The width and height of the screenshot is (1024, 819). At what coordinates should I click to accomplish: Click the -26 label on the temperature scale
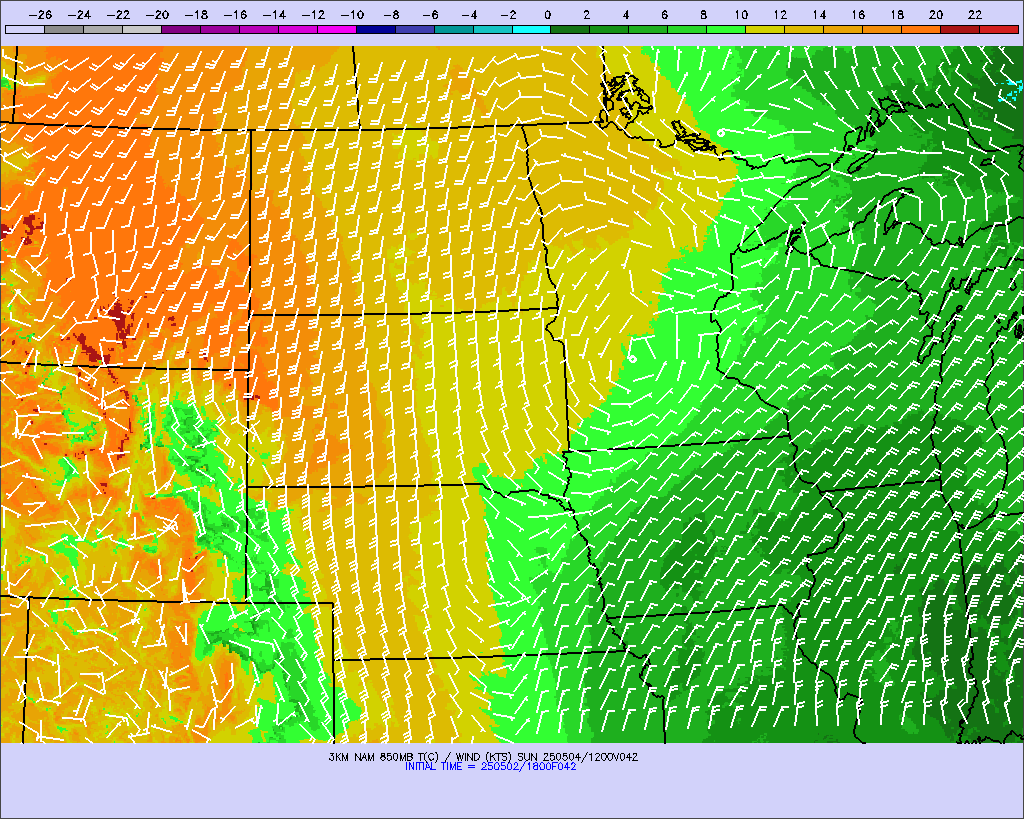coord(40,15)
